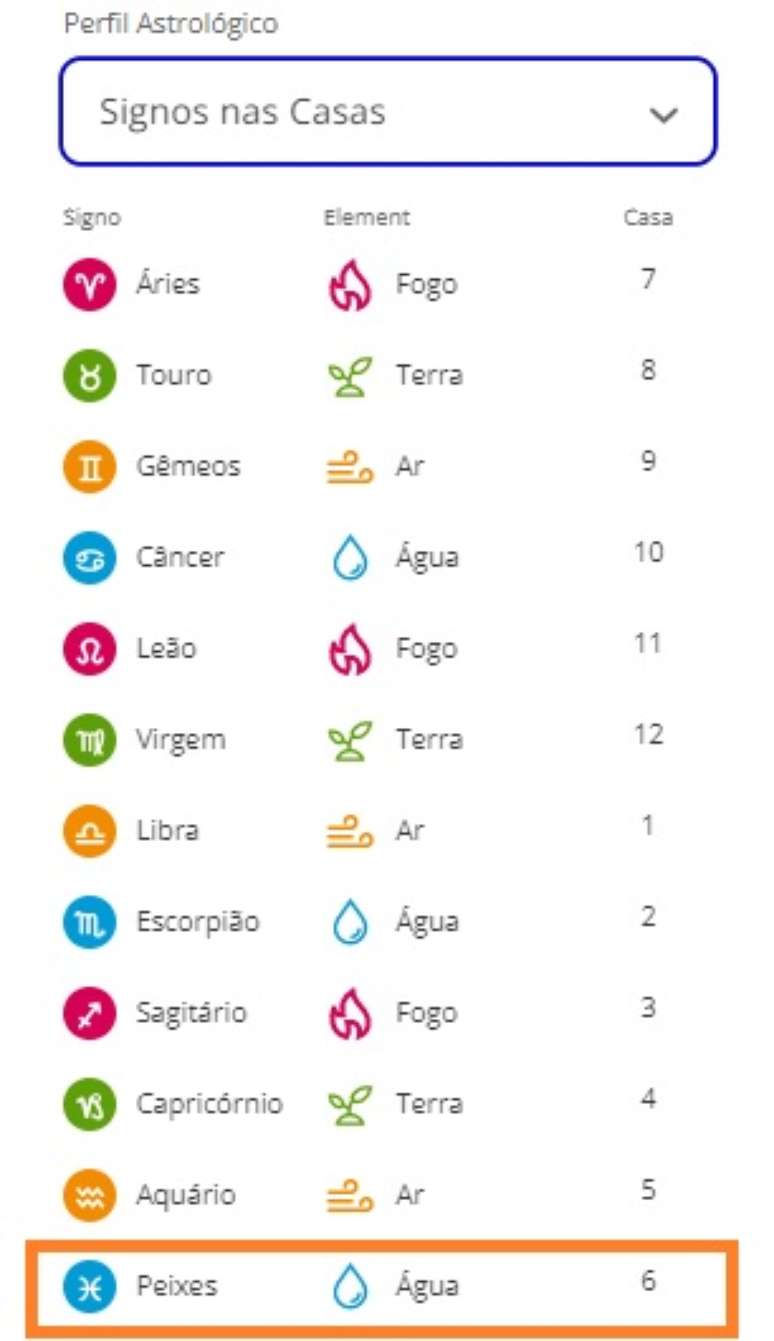Click the Touro zodiac sign icon
This screenshot has width=774, height=1341.
(91, 375)
